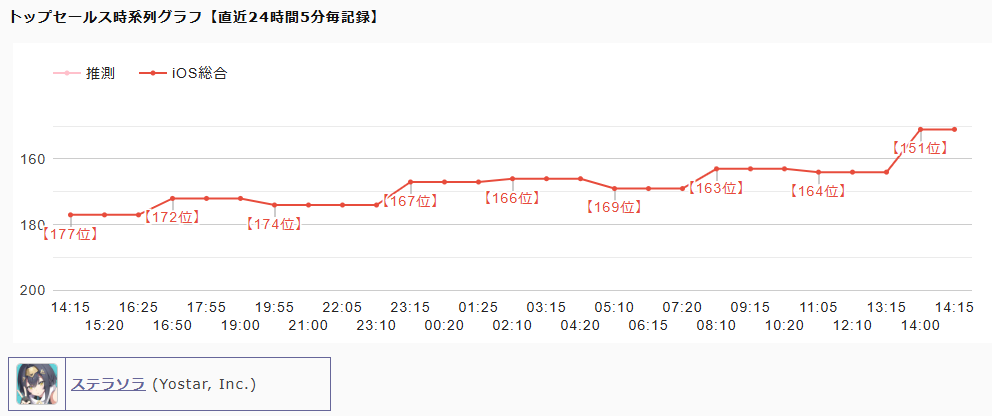The image size is (992, 416).
Task: Click the 【172位】 data label
Action: click(172, 217)
